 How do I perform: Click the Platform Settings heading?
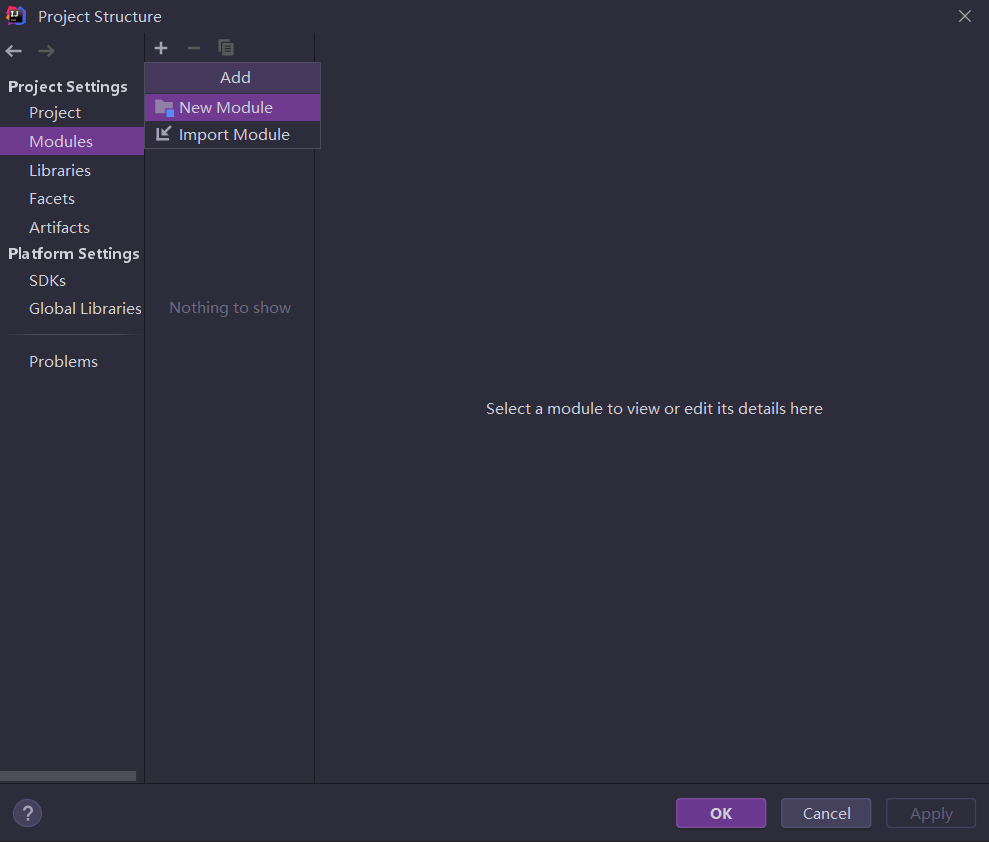[74, 254]
